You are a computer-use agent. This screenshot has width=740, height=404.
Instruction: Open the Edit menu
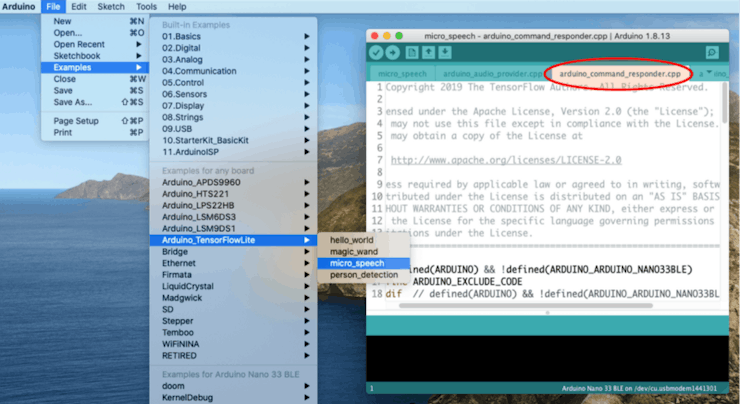click(x=78, y=7)
